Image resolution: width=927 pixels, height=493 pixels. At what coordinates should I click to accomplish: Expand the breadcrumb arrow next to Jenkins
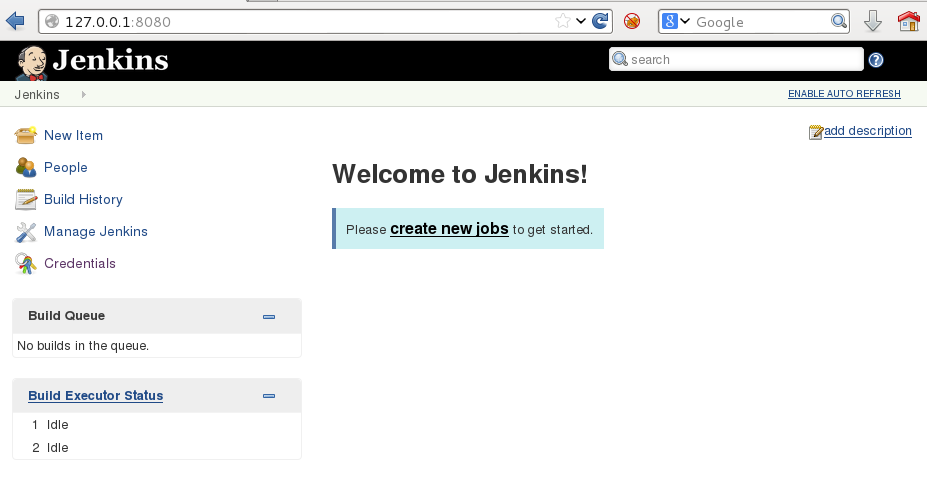pos(83,95)
